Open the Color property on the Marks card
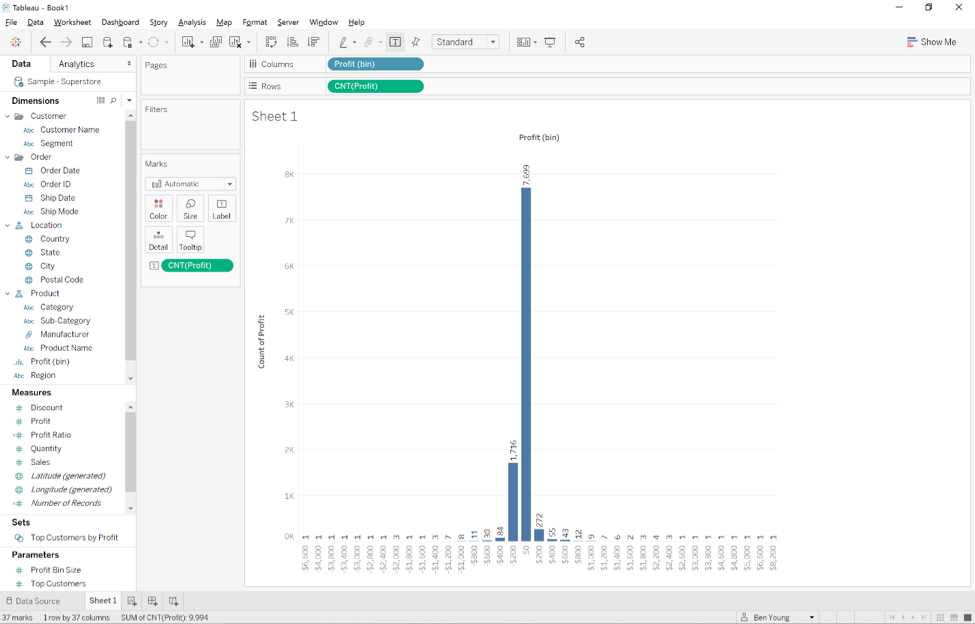975x624 pixels. coord(158,208)
